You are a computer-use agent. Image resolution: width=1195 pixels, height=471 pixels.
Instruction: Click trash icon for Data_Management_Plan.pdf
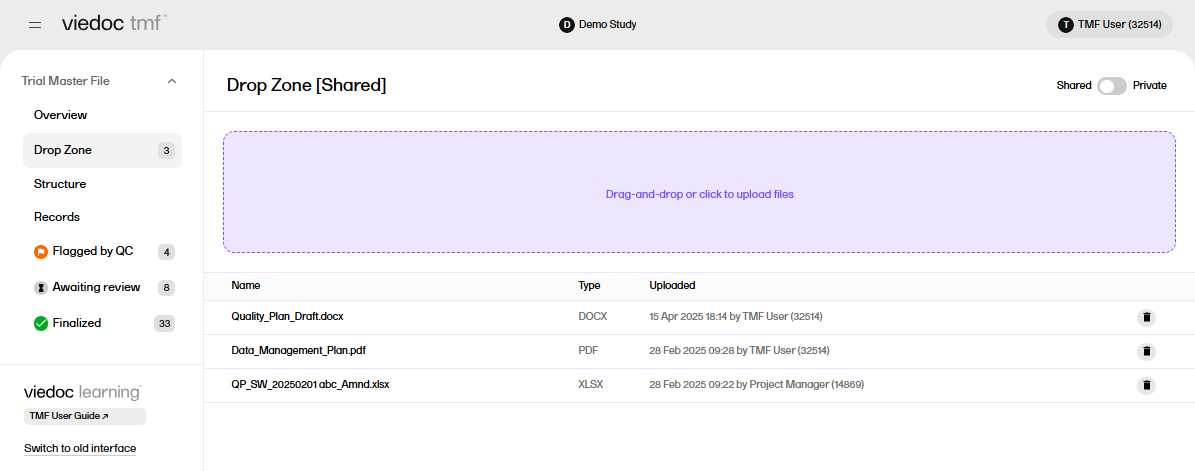coord(1146,351)
